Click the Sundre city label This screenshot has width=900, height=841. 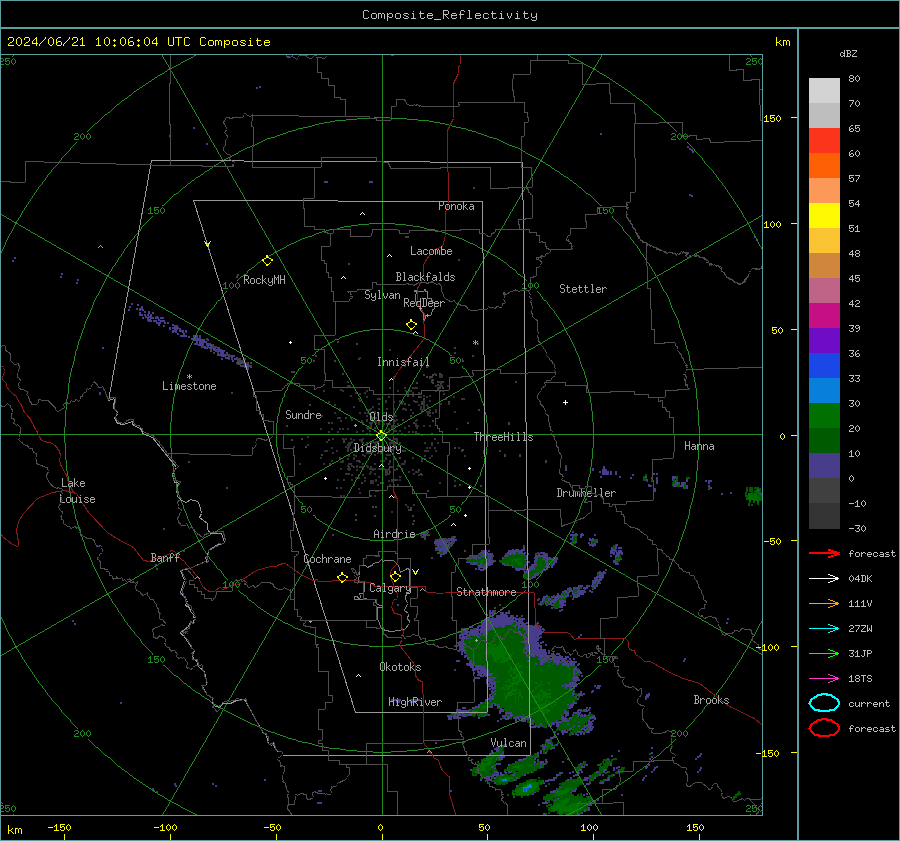(304, 414)
